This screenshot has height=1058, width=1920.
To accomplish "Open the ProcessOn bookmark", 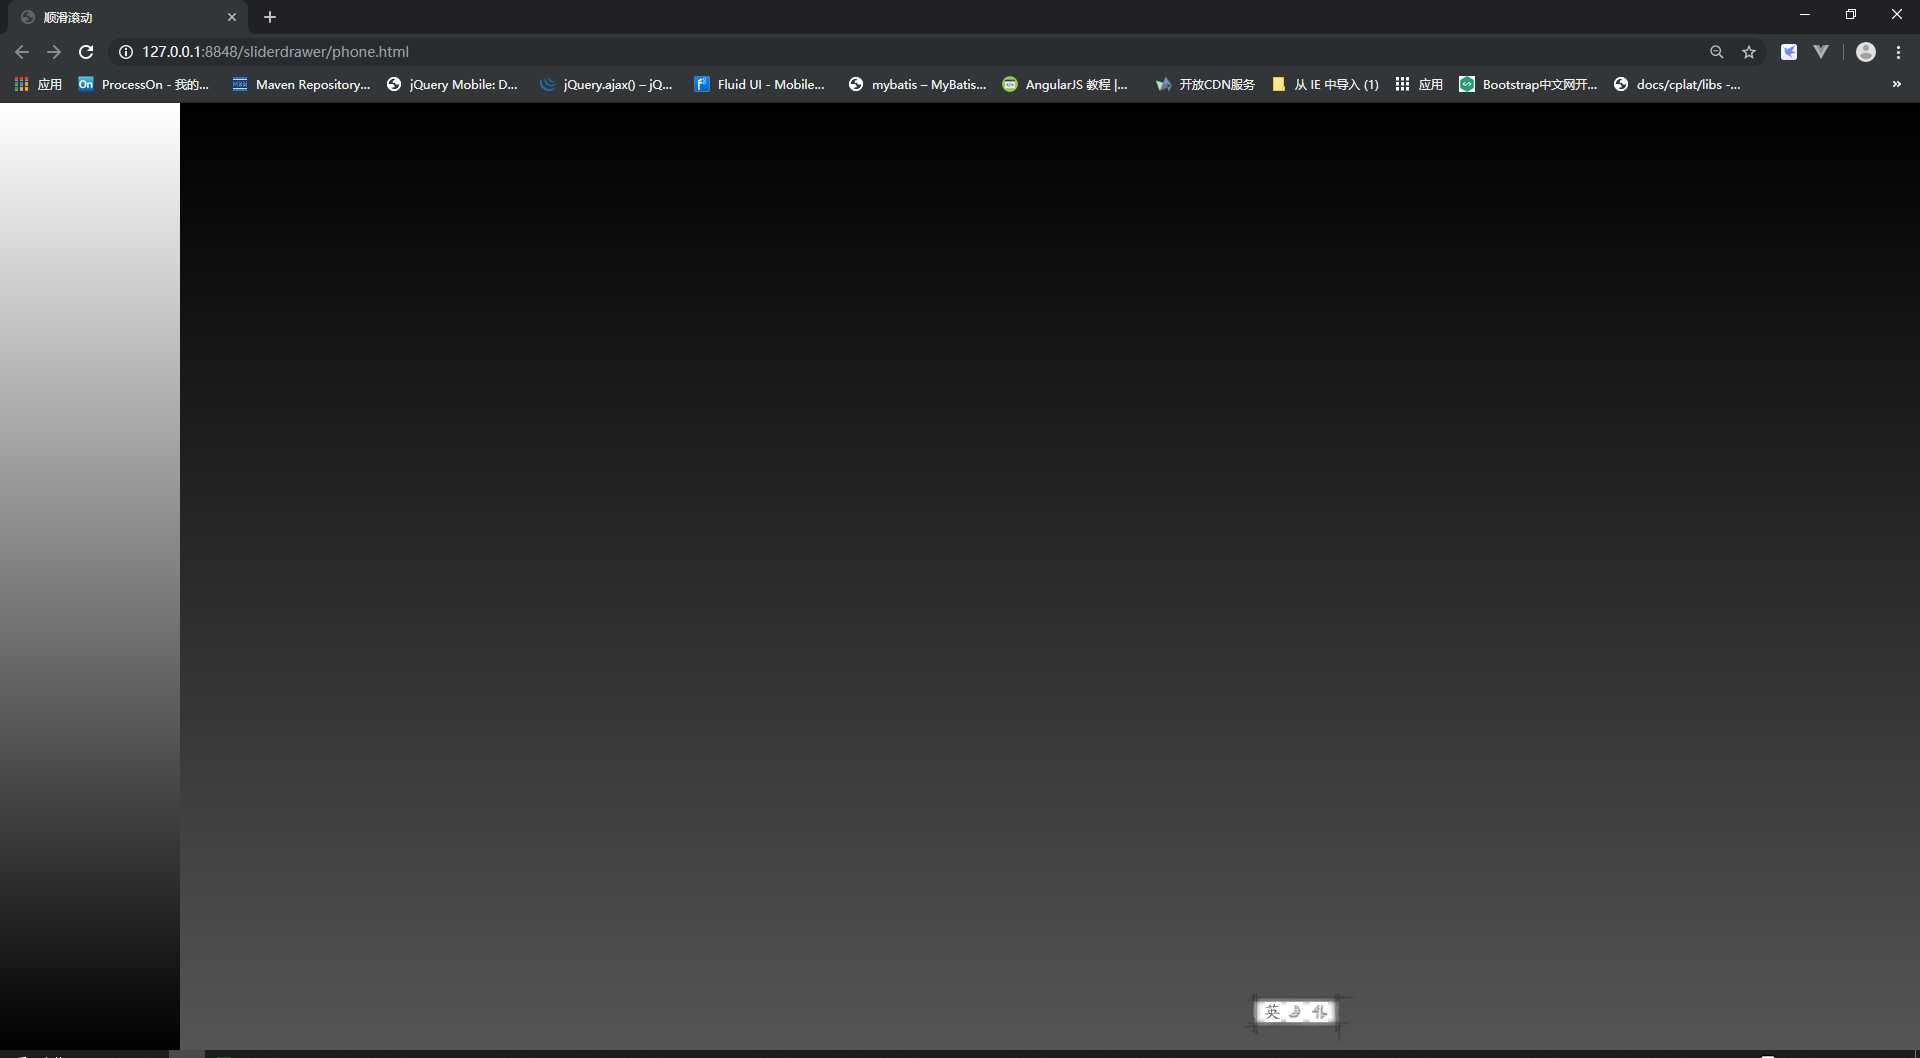I will (x=144, y=85).
